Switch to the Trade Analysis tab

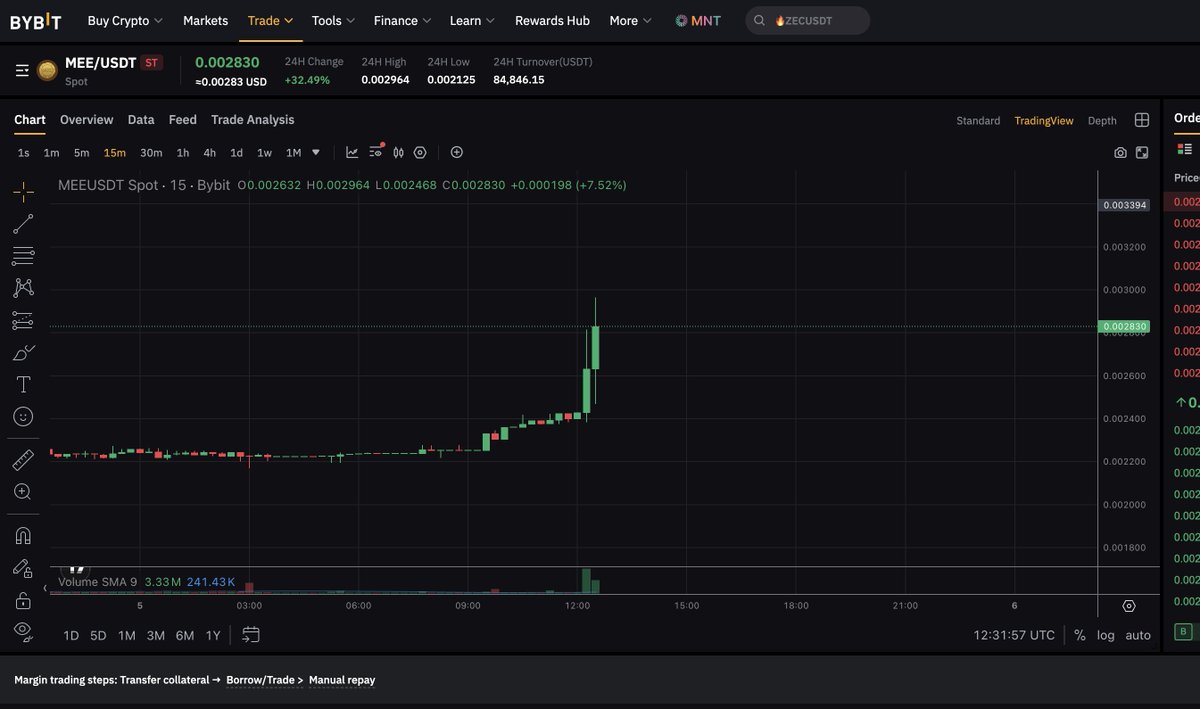(252, 120)
